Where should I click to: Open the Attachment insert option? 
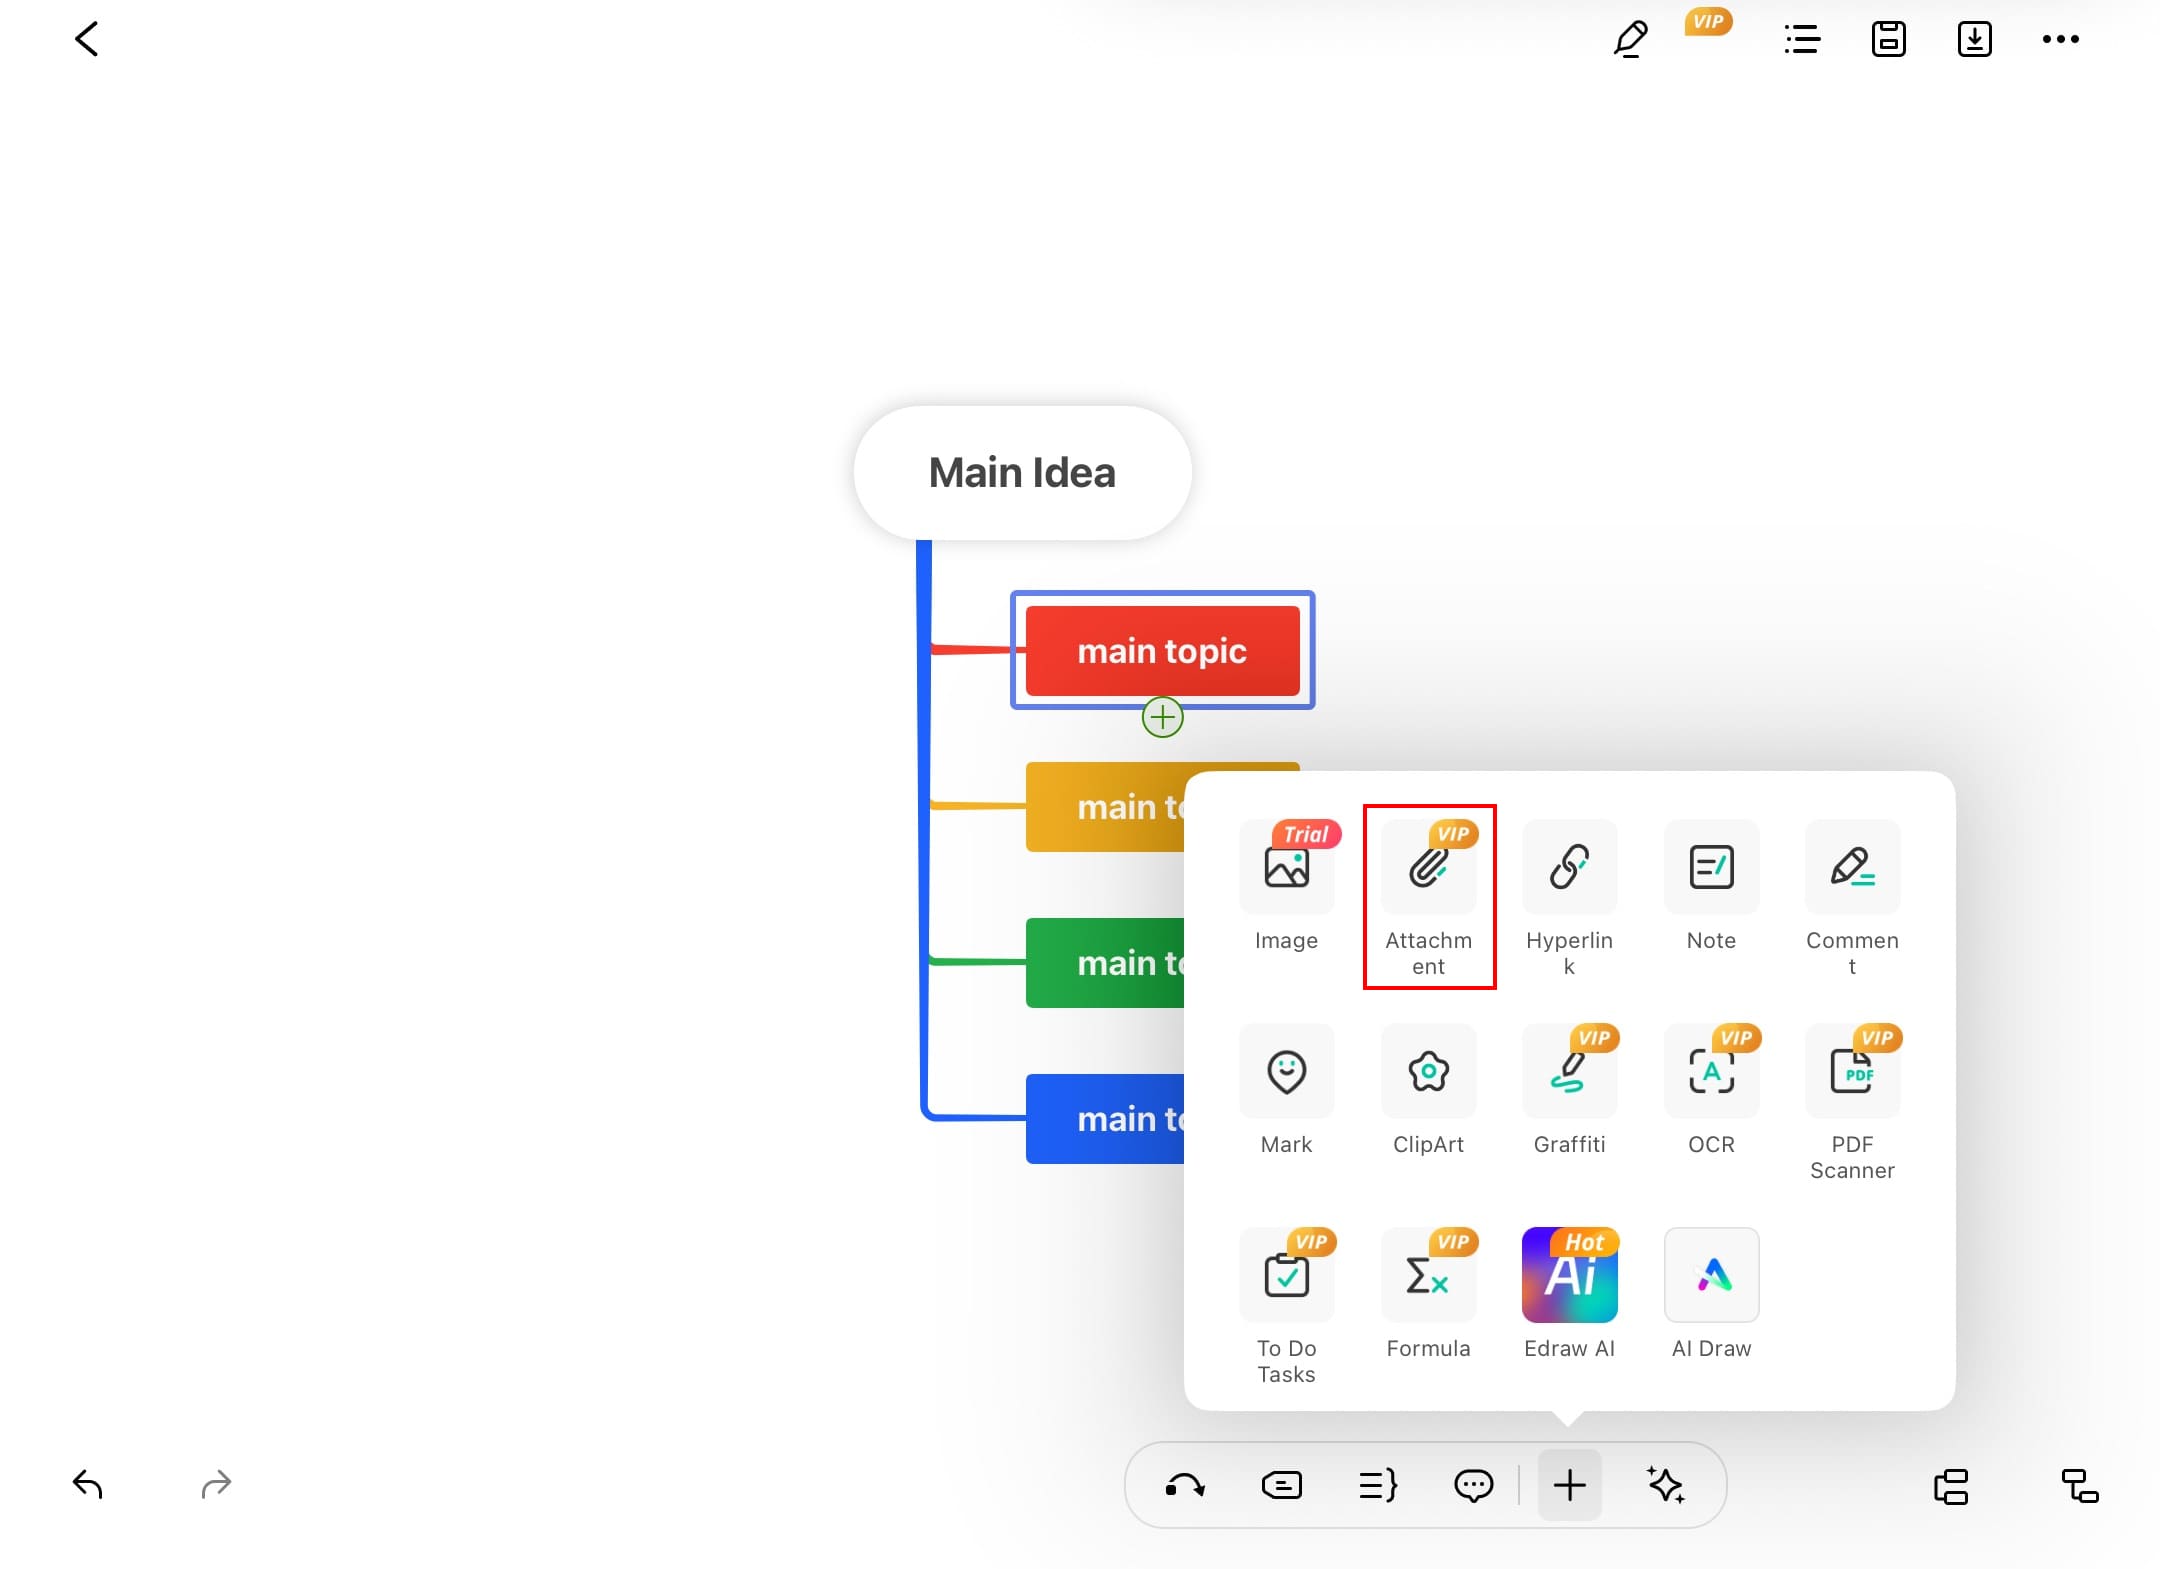coord(1428,868)
